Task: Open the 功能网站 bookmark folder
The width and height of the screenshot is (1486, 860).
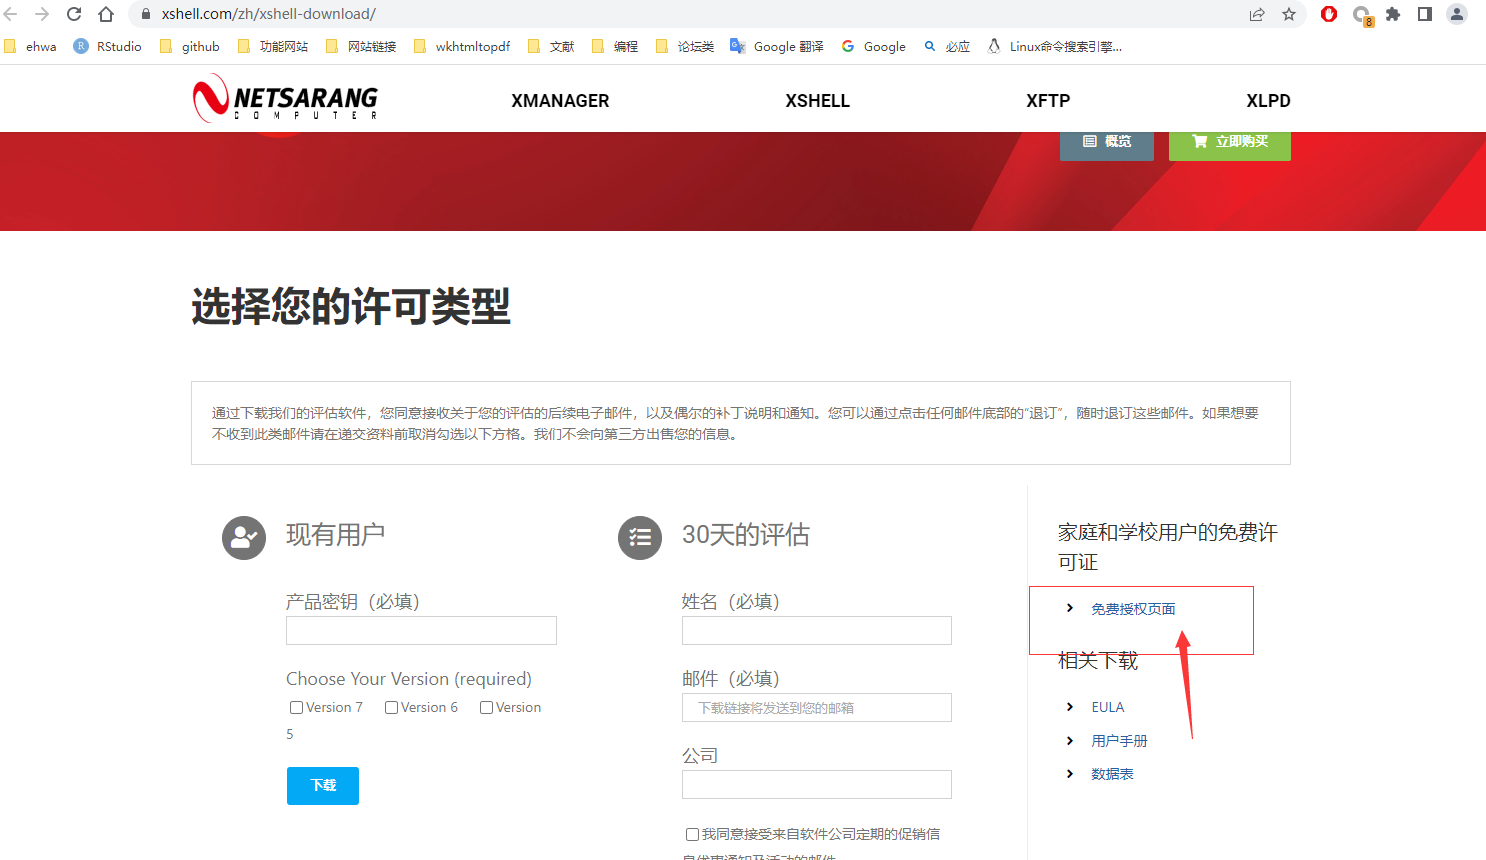Action: pos(273,46)
